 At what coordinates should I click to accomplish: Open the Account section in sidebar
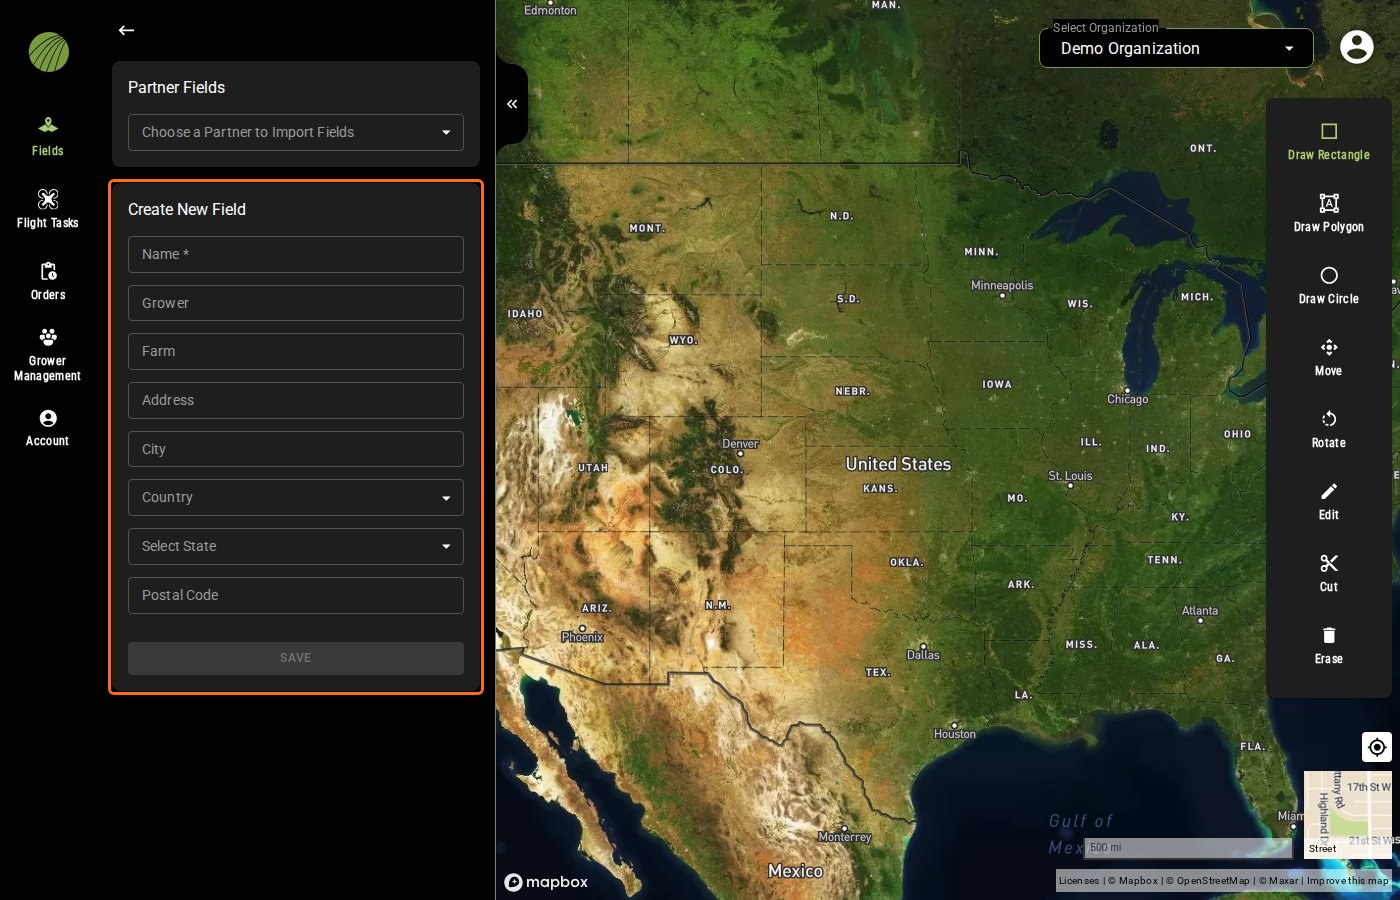47,427
